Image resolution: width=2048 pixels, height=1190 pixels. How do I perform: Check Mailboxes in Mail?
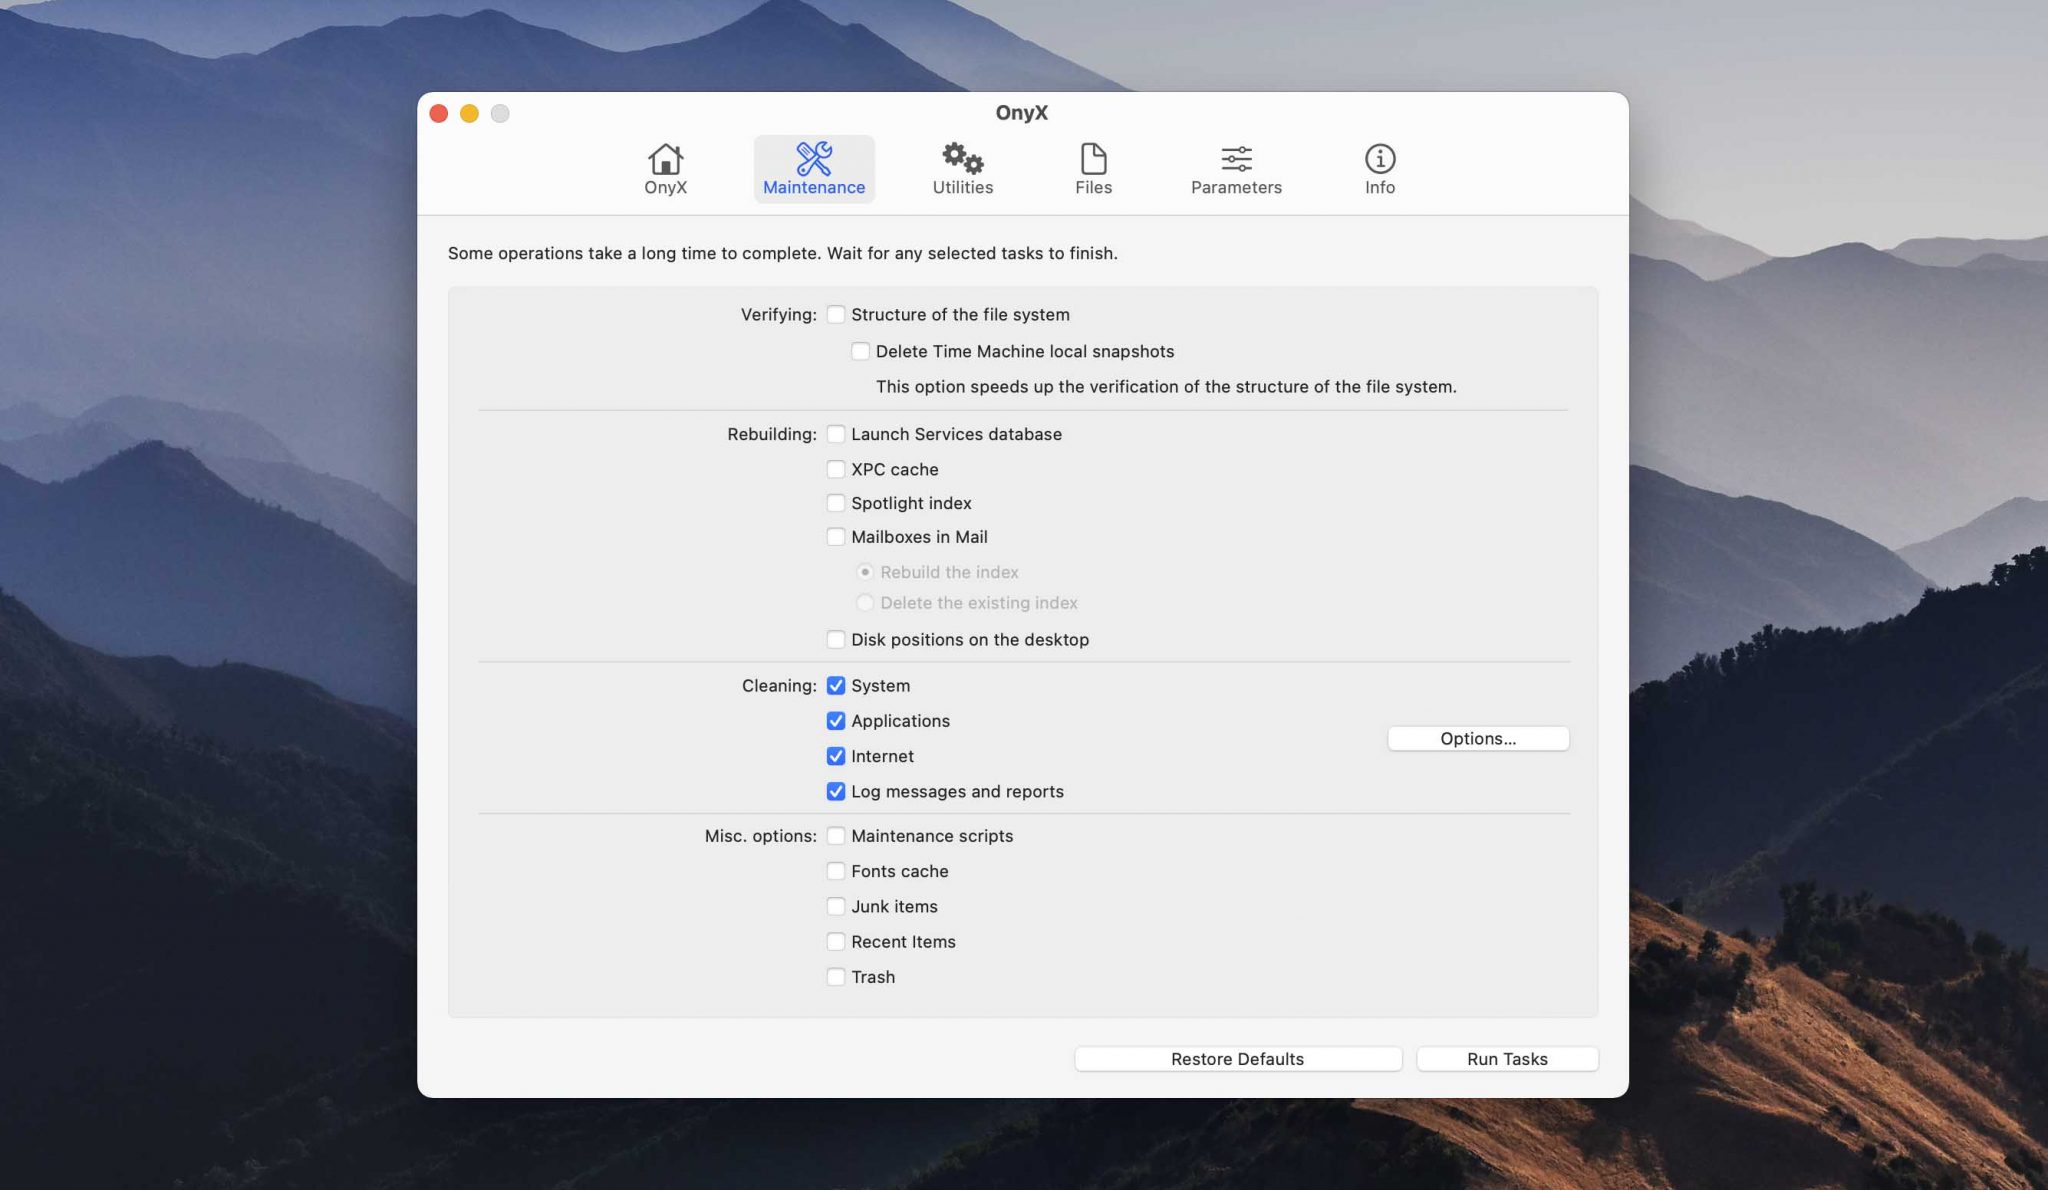coord(836,537)
